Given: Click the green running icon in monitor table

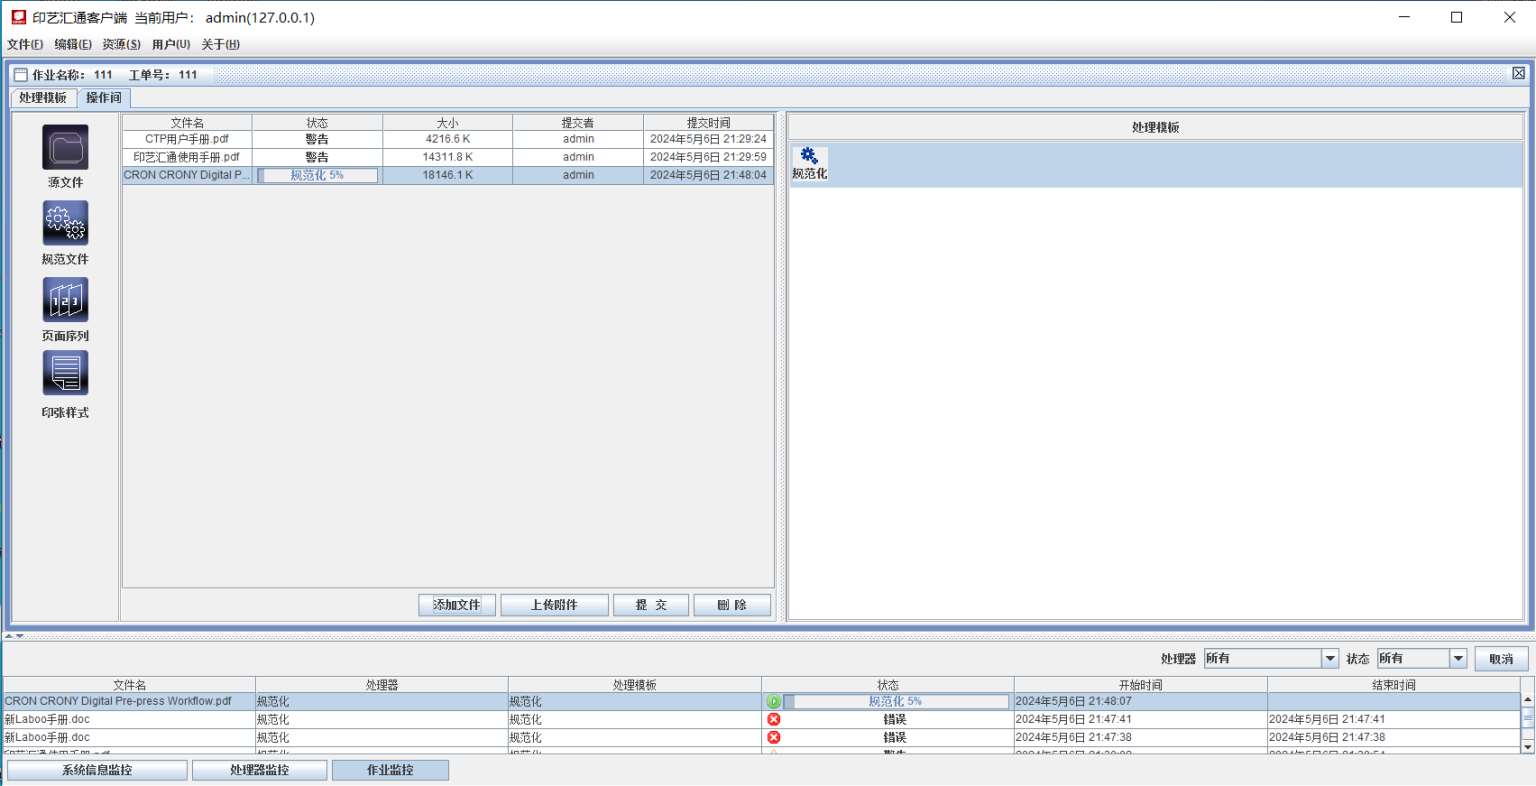Looking at the screenshot, I should tap(773, 702).
